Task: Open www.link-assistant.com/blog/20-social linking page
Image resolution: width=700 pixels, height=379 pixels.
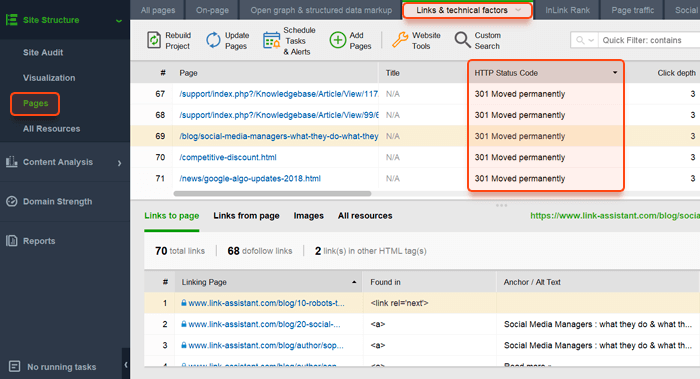Action: pyautogui.click(x=264, y=324)
